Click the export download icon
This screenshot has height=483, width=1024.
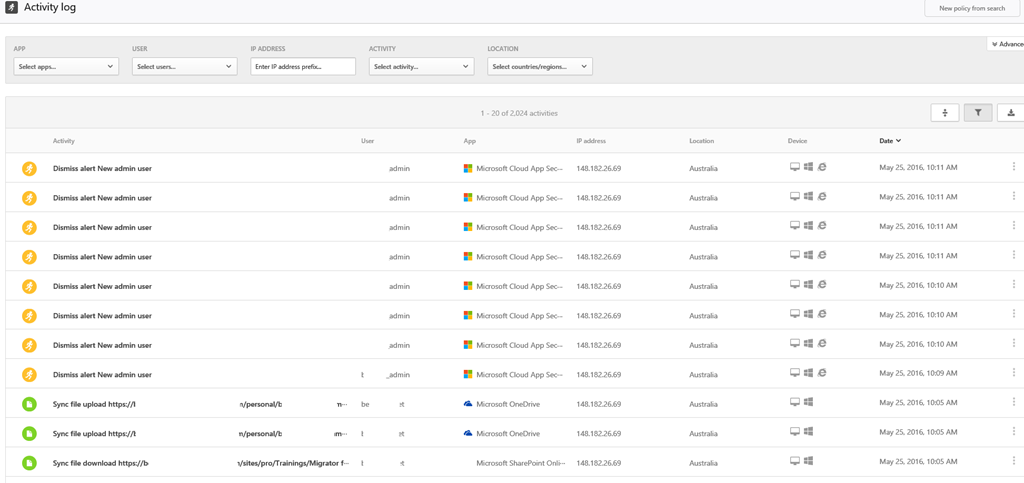pyautogui.click(x=1010, y=113)
